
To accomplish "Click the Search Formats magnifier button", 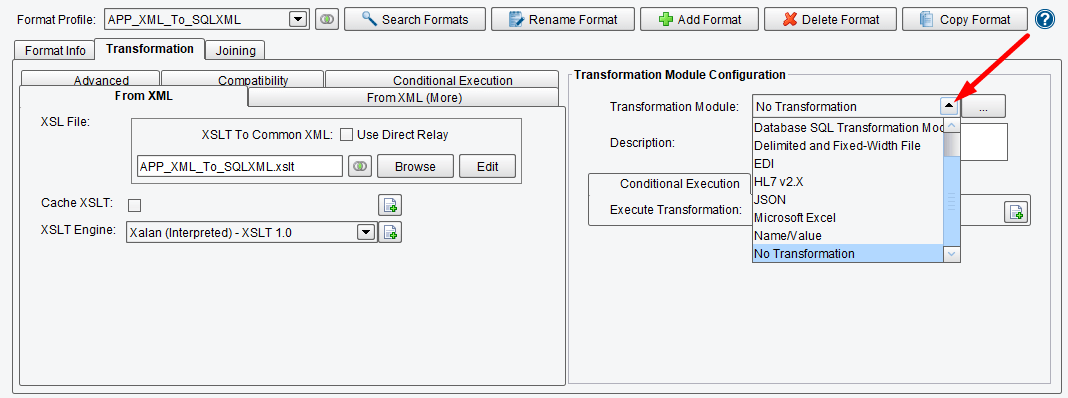I will click(x=415, y=20).
